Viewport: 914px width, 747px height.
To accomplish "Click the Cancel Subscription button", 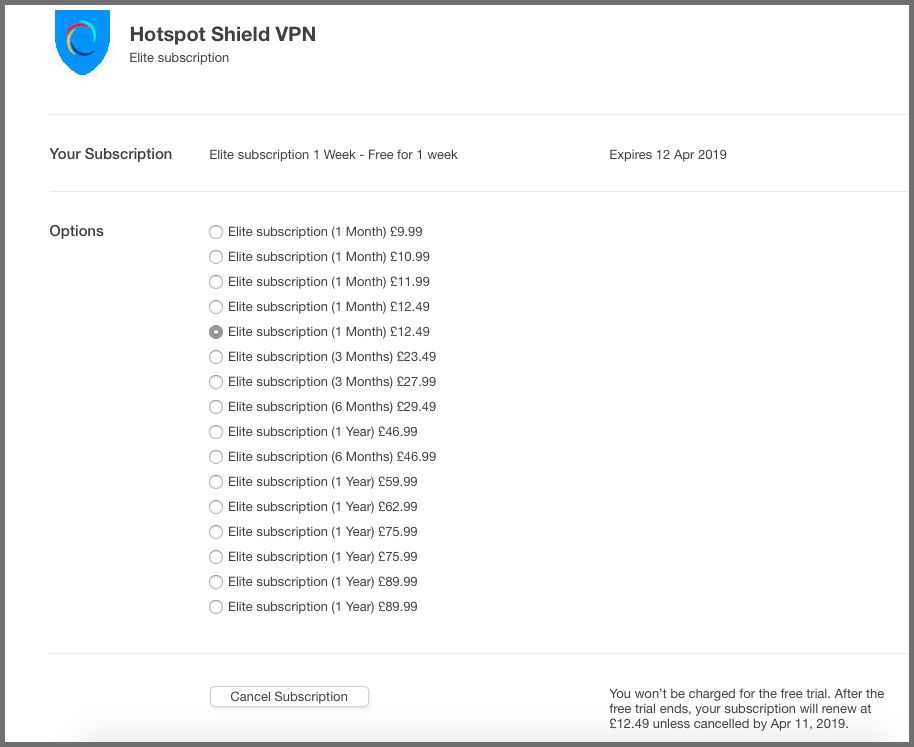I will [289, 697].
